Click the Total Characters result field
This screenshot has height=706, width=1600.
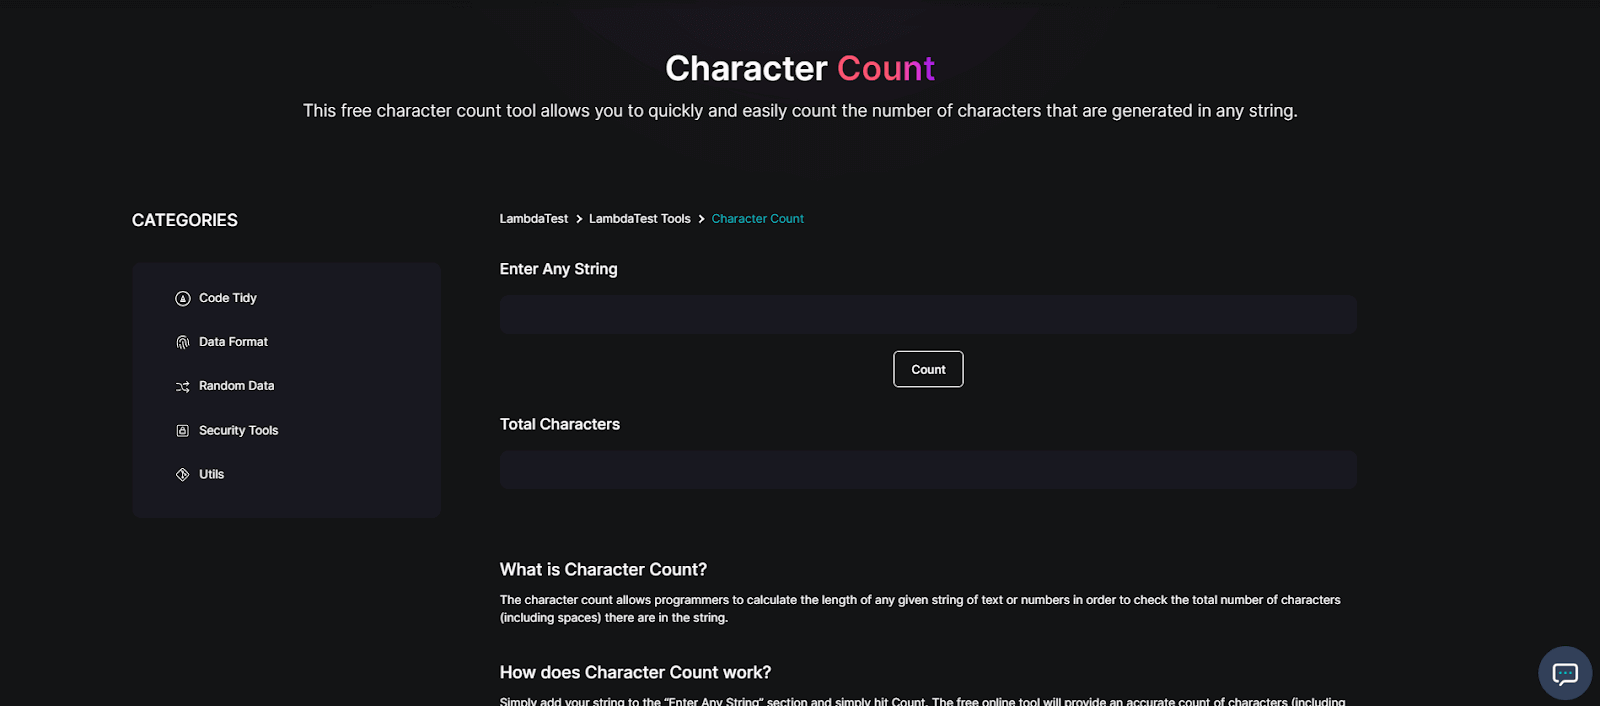pos(927,469)
